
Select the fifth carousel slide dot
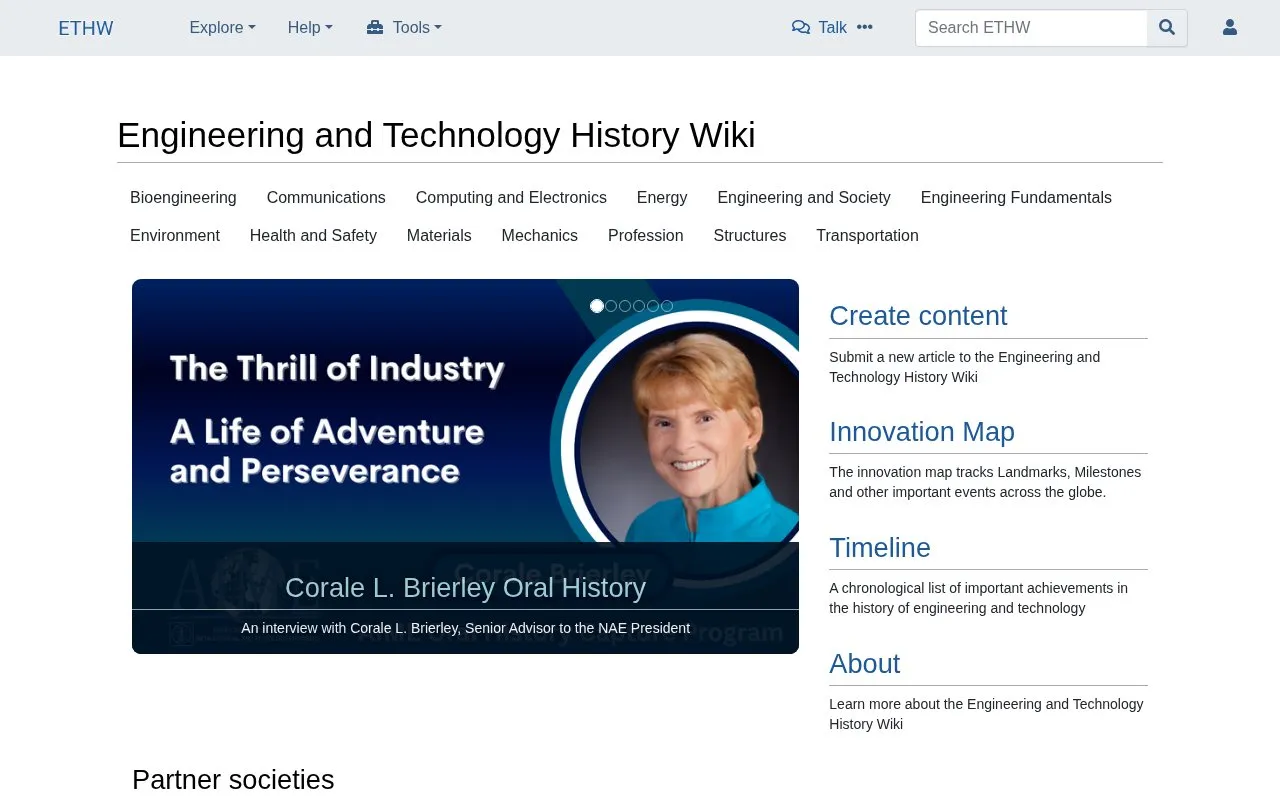653,306
